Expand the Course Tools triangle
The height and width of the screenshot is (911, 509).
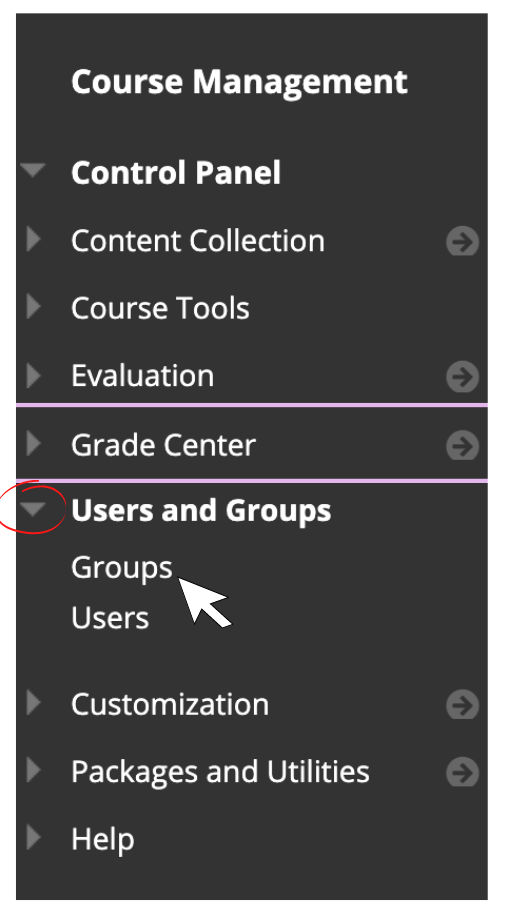coord(34,307)
